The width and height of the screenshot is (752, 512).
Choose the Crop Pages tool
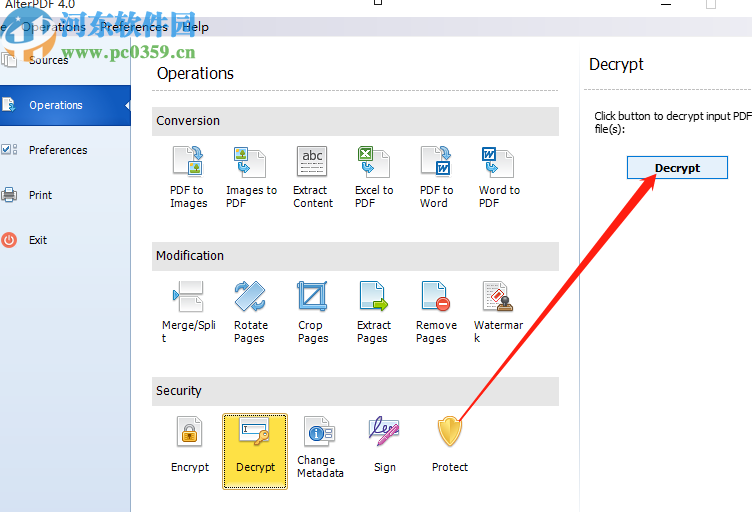313,312
